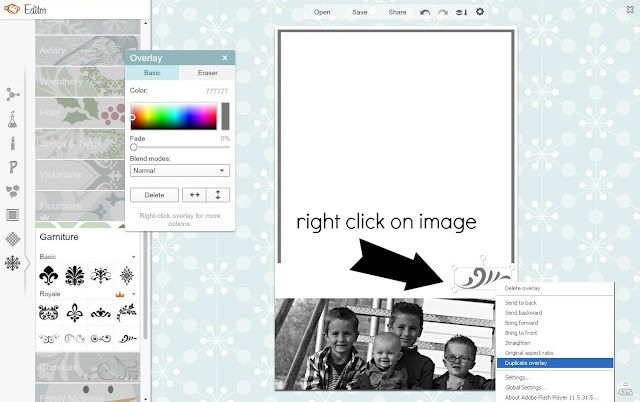Add the second Basic garniture ornament
Viewport: 640px width, 402px height.
[x=75, y=275]
